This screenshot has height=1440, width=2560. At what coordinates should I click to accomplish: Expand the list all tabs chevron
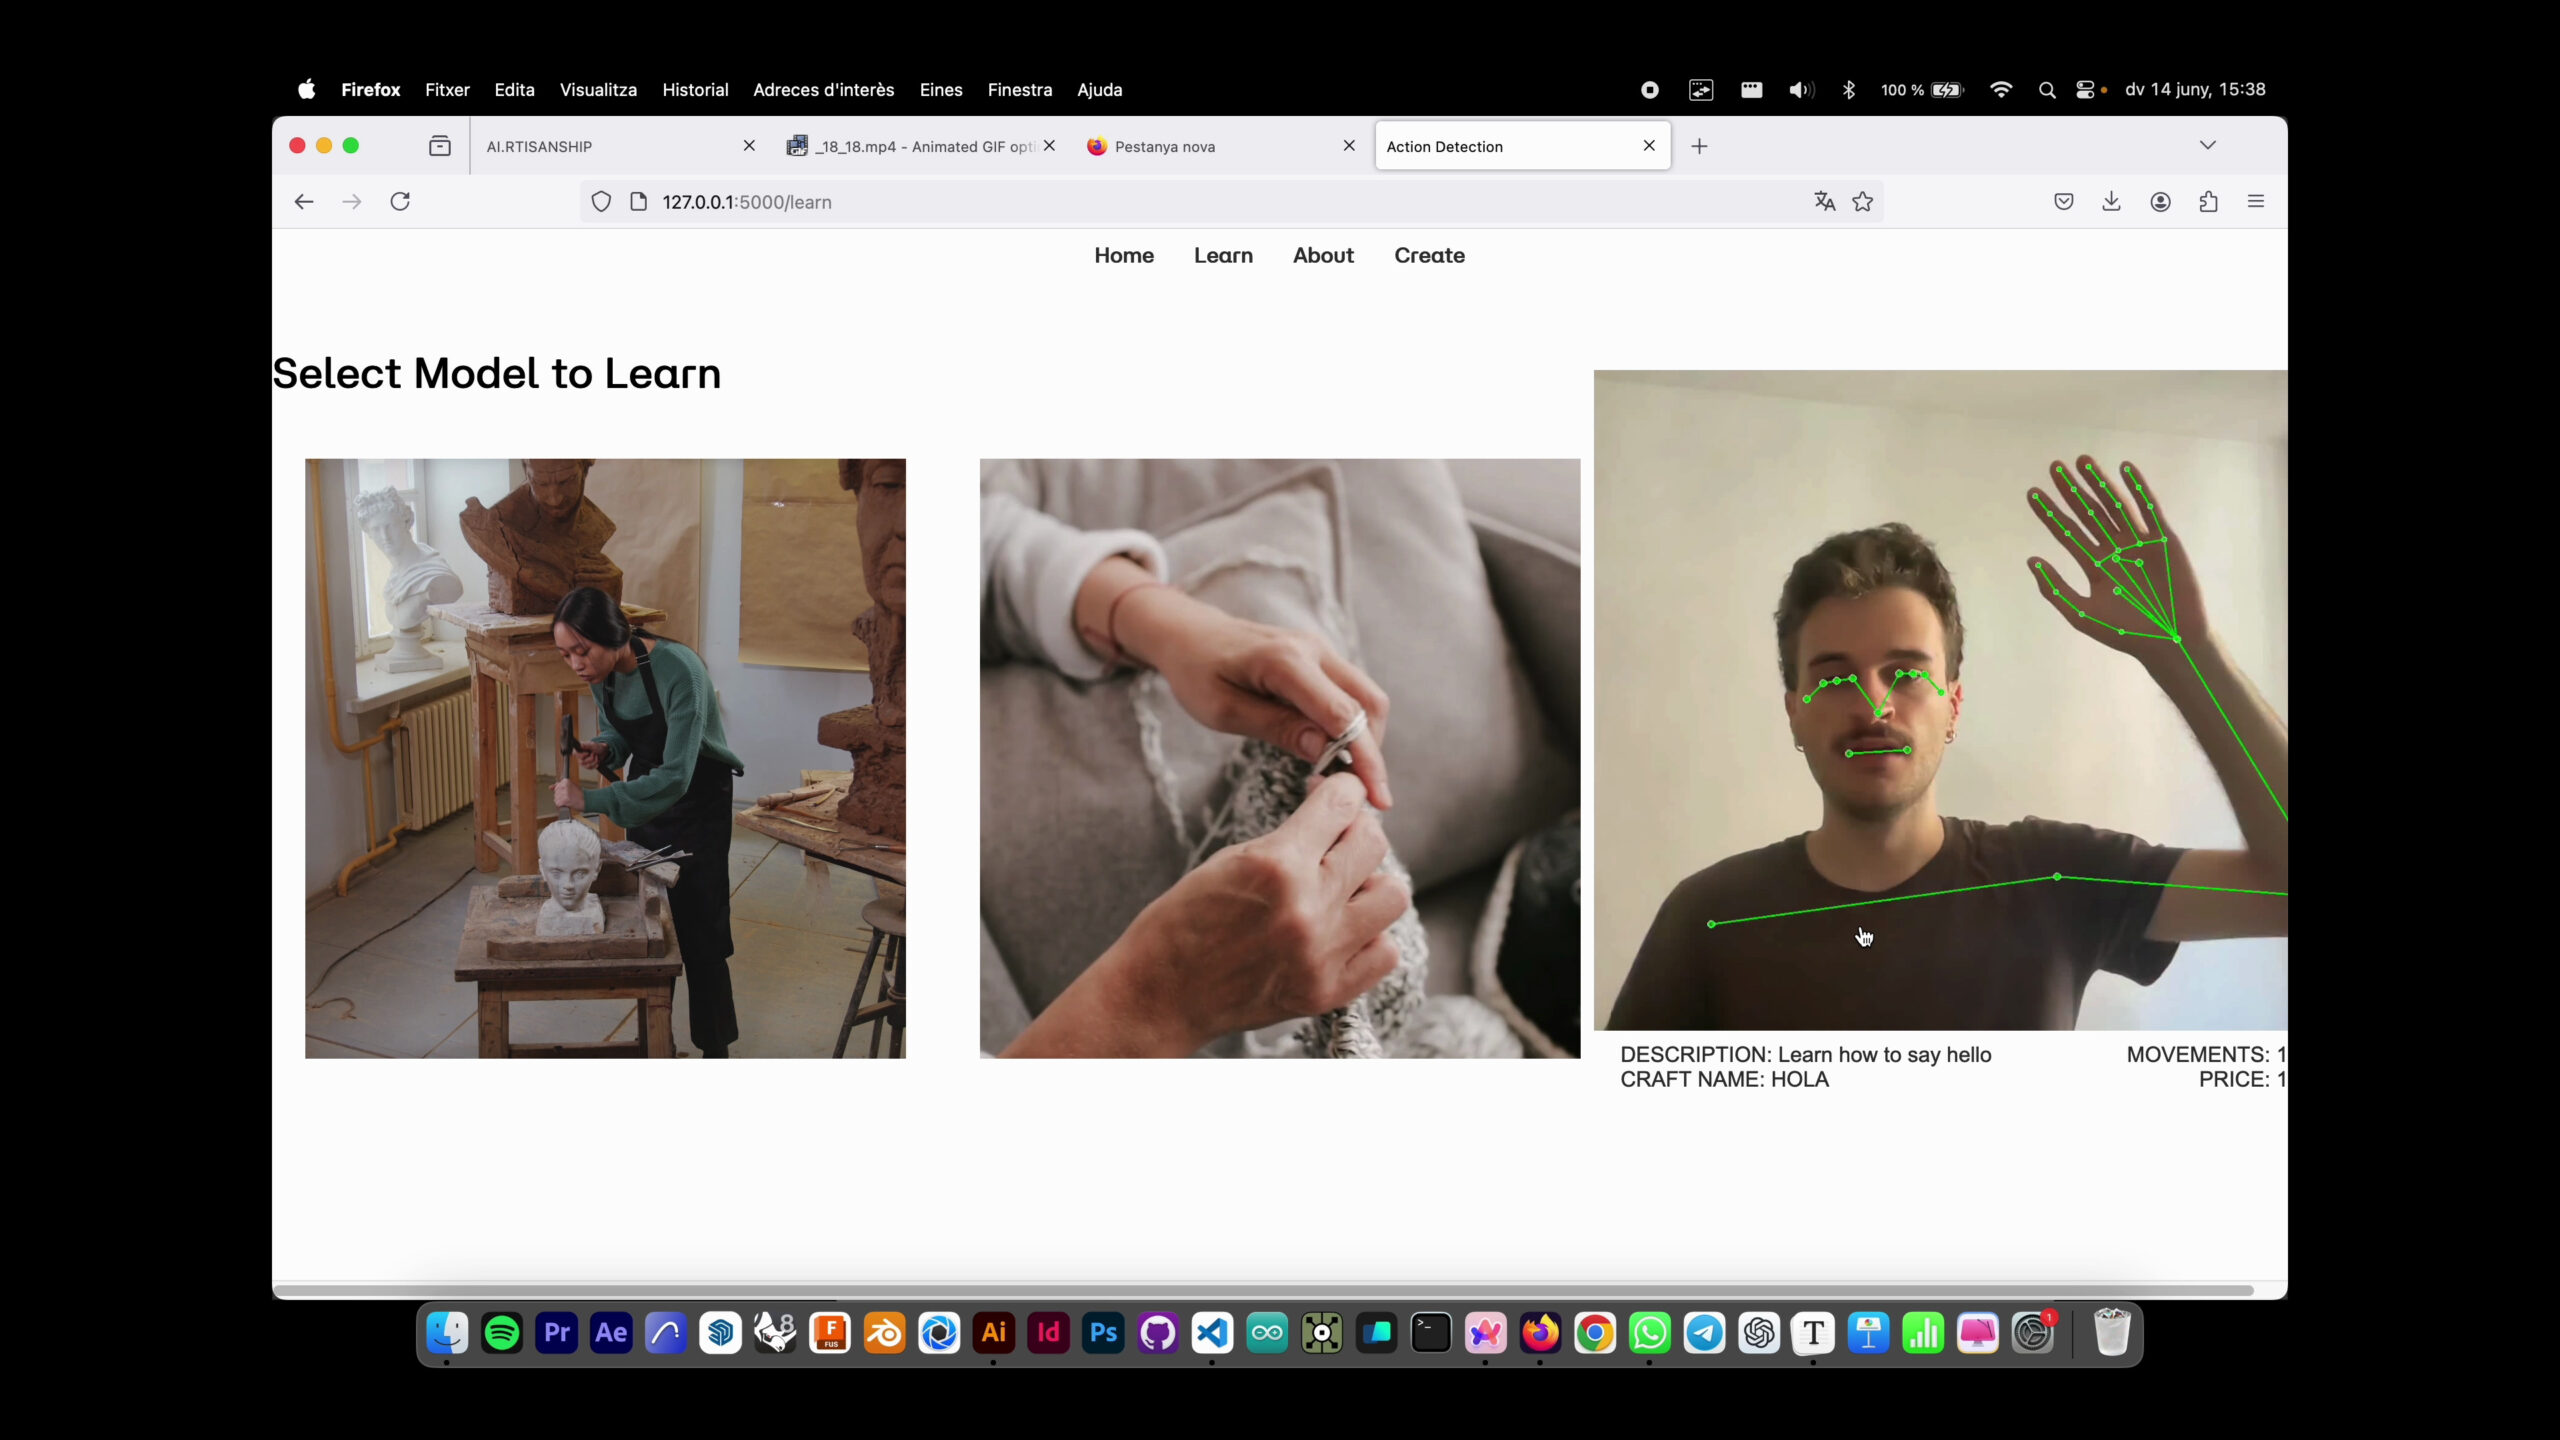pos(2208,146)
